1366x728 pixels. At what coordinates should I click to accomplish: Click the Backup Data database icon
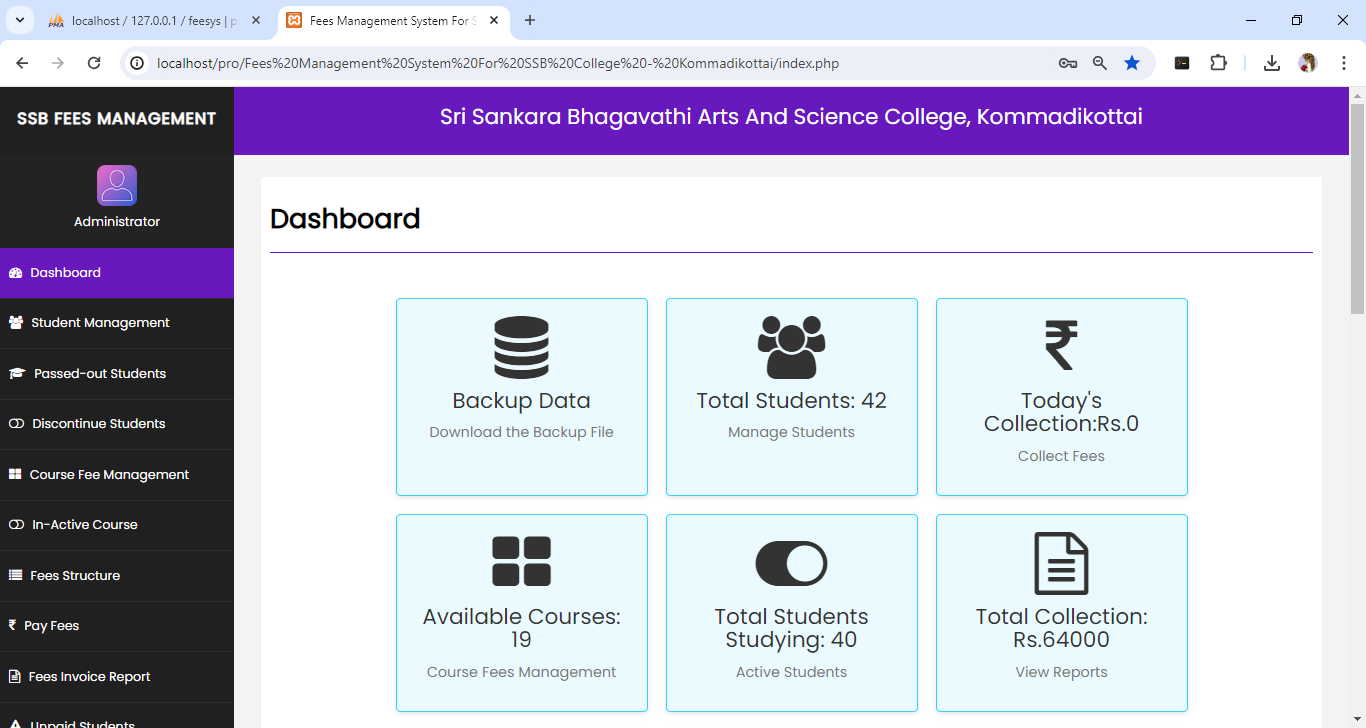click(521, 347)
